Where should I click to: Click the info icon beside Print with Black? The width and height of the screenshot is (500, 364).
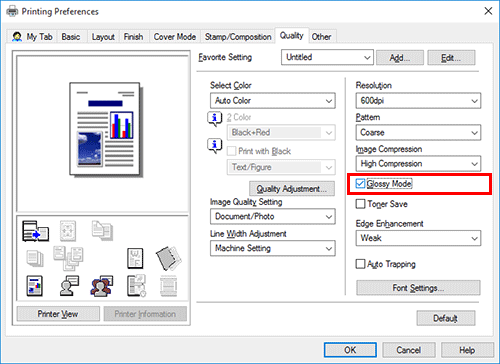215,146
